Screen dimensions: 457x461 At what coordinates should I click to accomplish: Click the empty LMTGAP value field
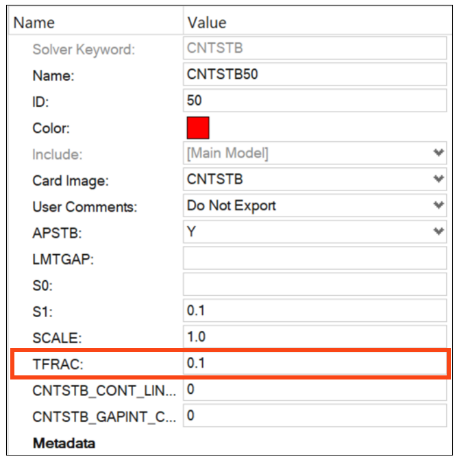(x=315, y=258)
